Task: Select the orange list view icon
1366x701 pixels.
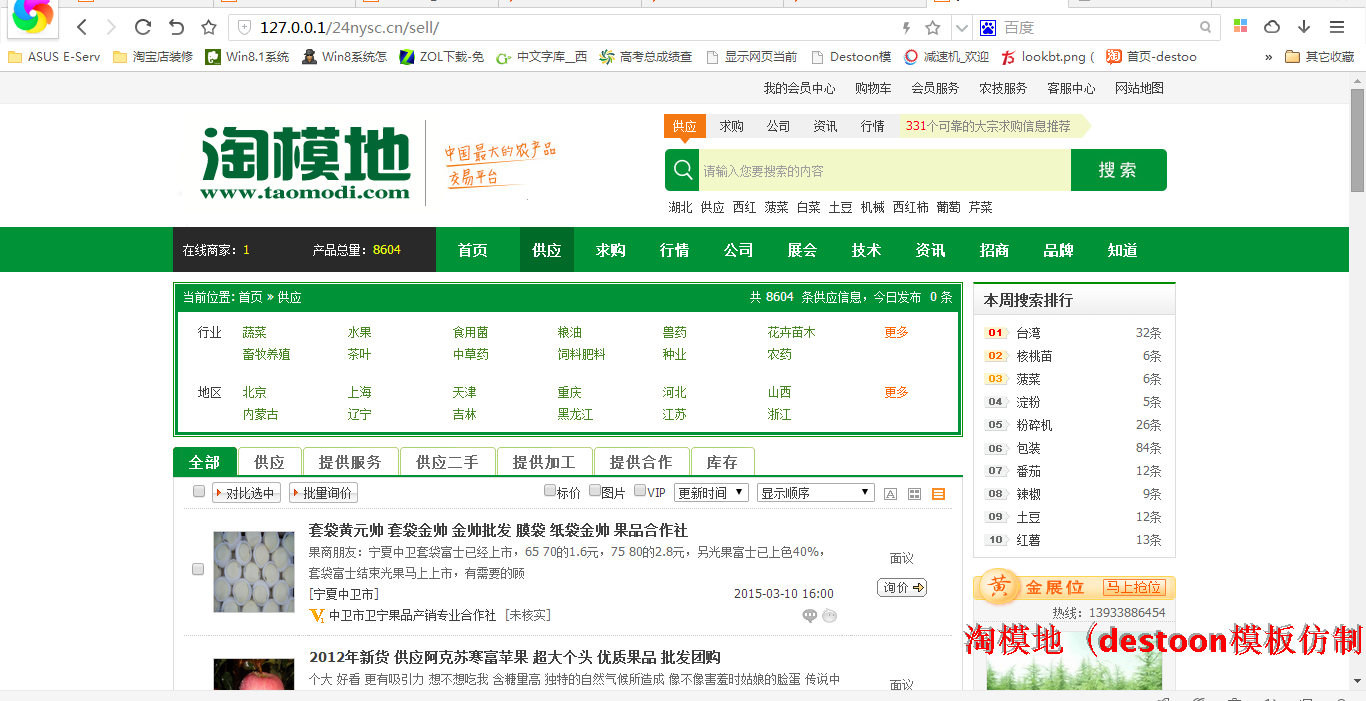Action: pyautogui.click(x=938, y=494)
